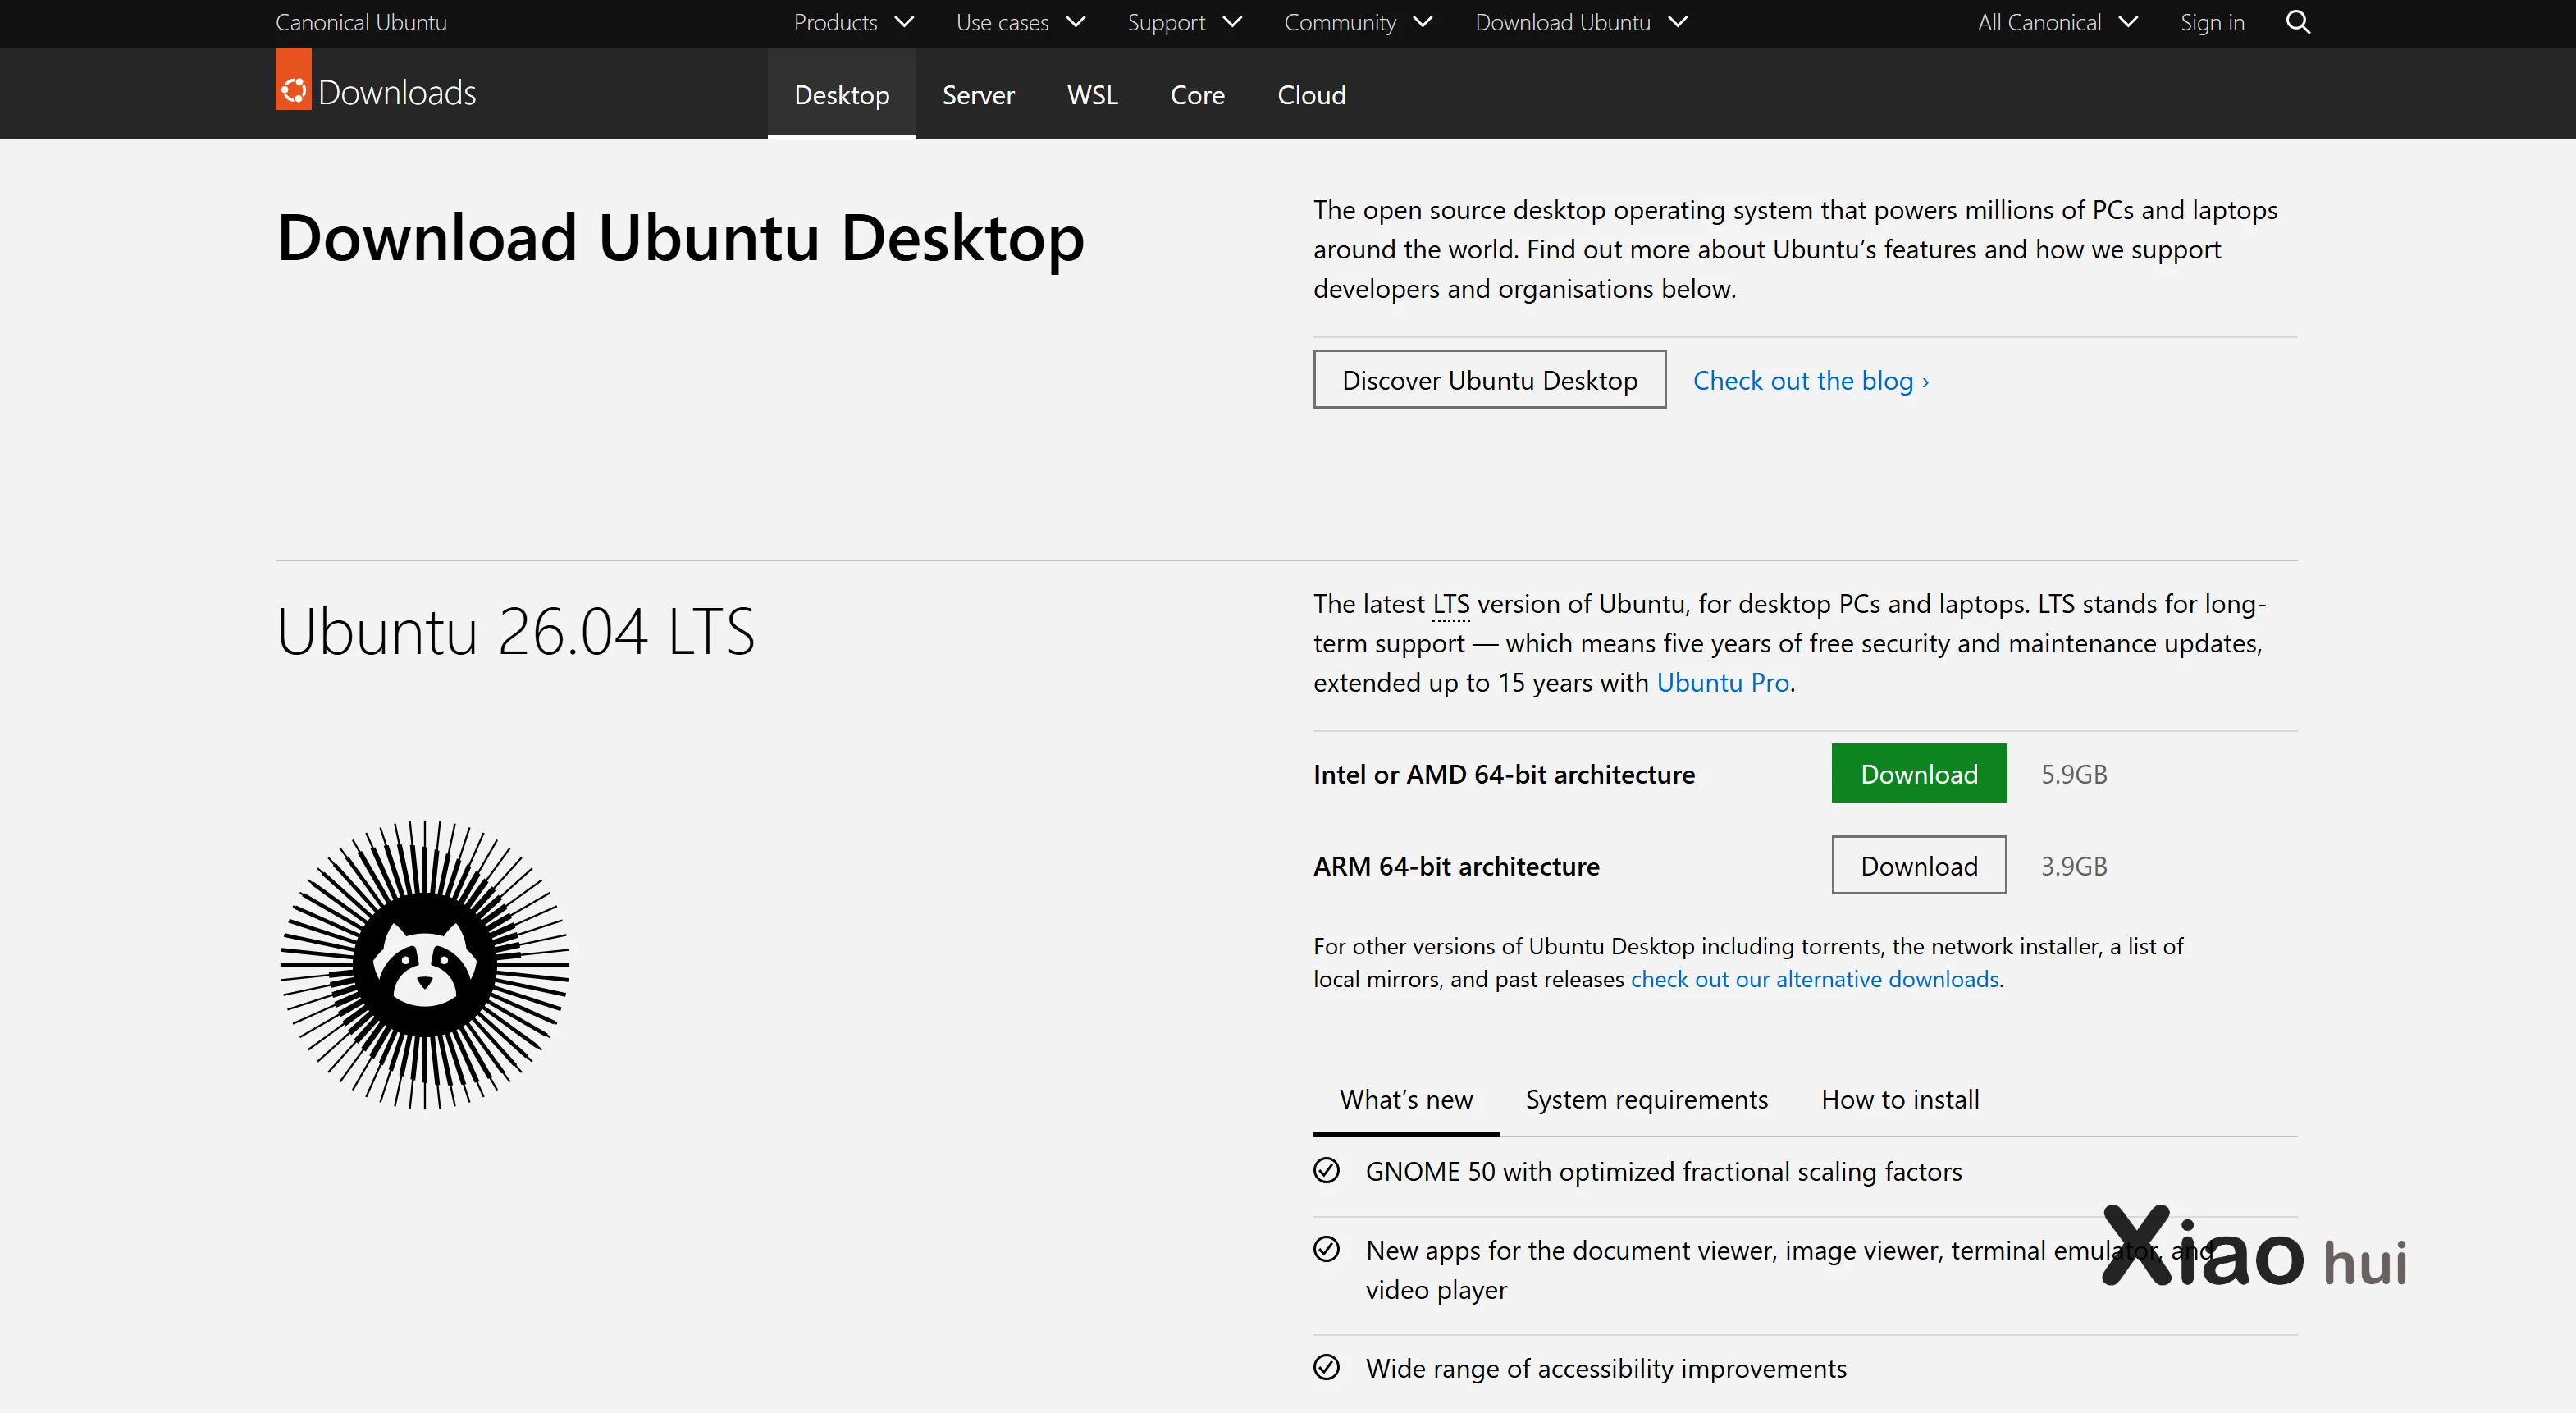Screen dimensions: 2576x1413
Task: Open the Check out the blog link
Action: coord(1810,380)
